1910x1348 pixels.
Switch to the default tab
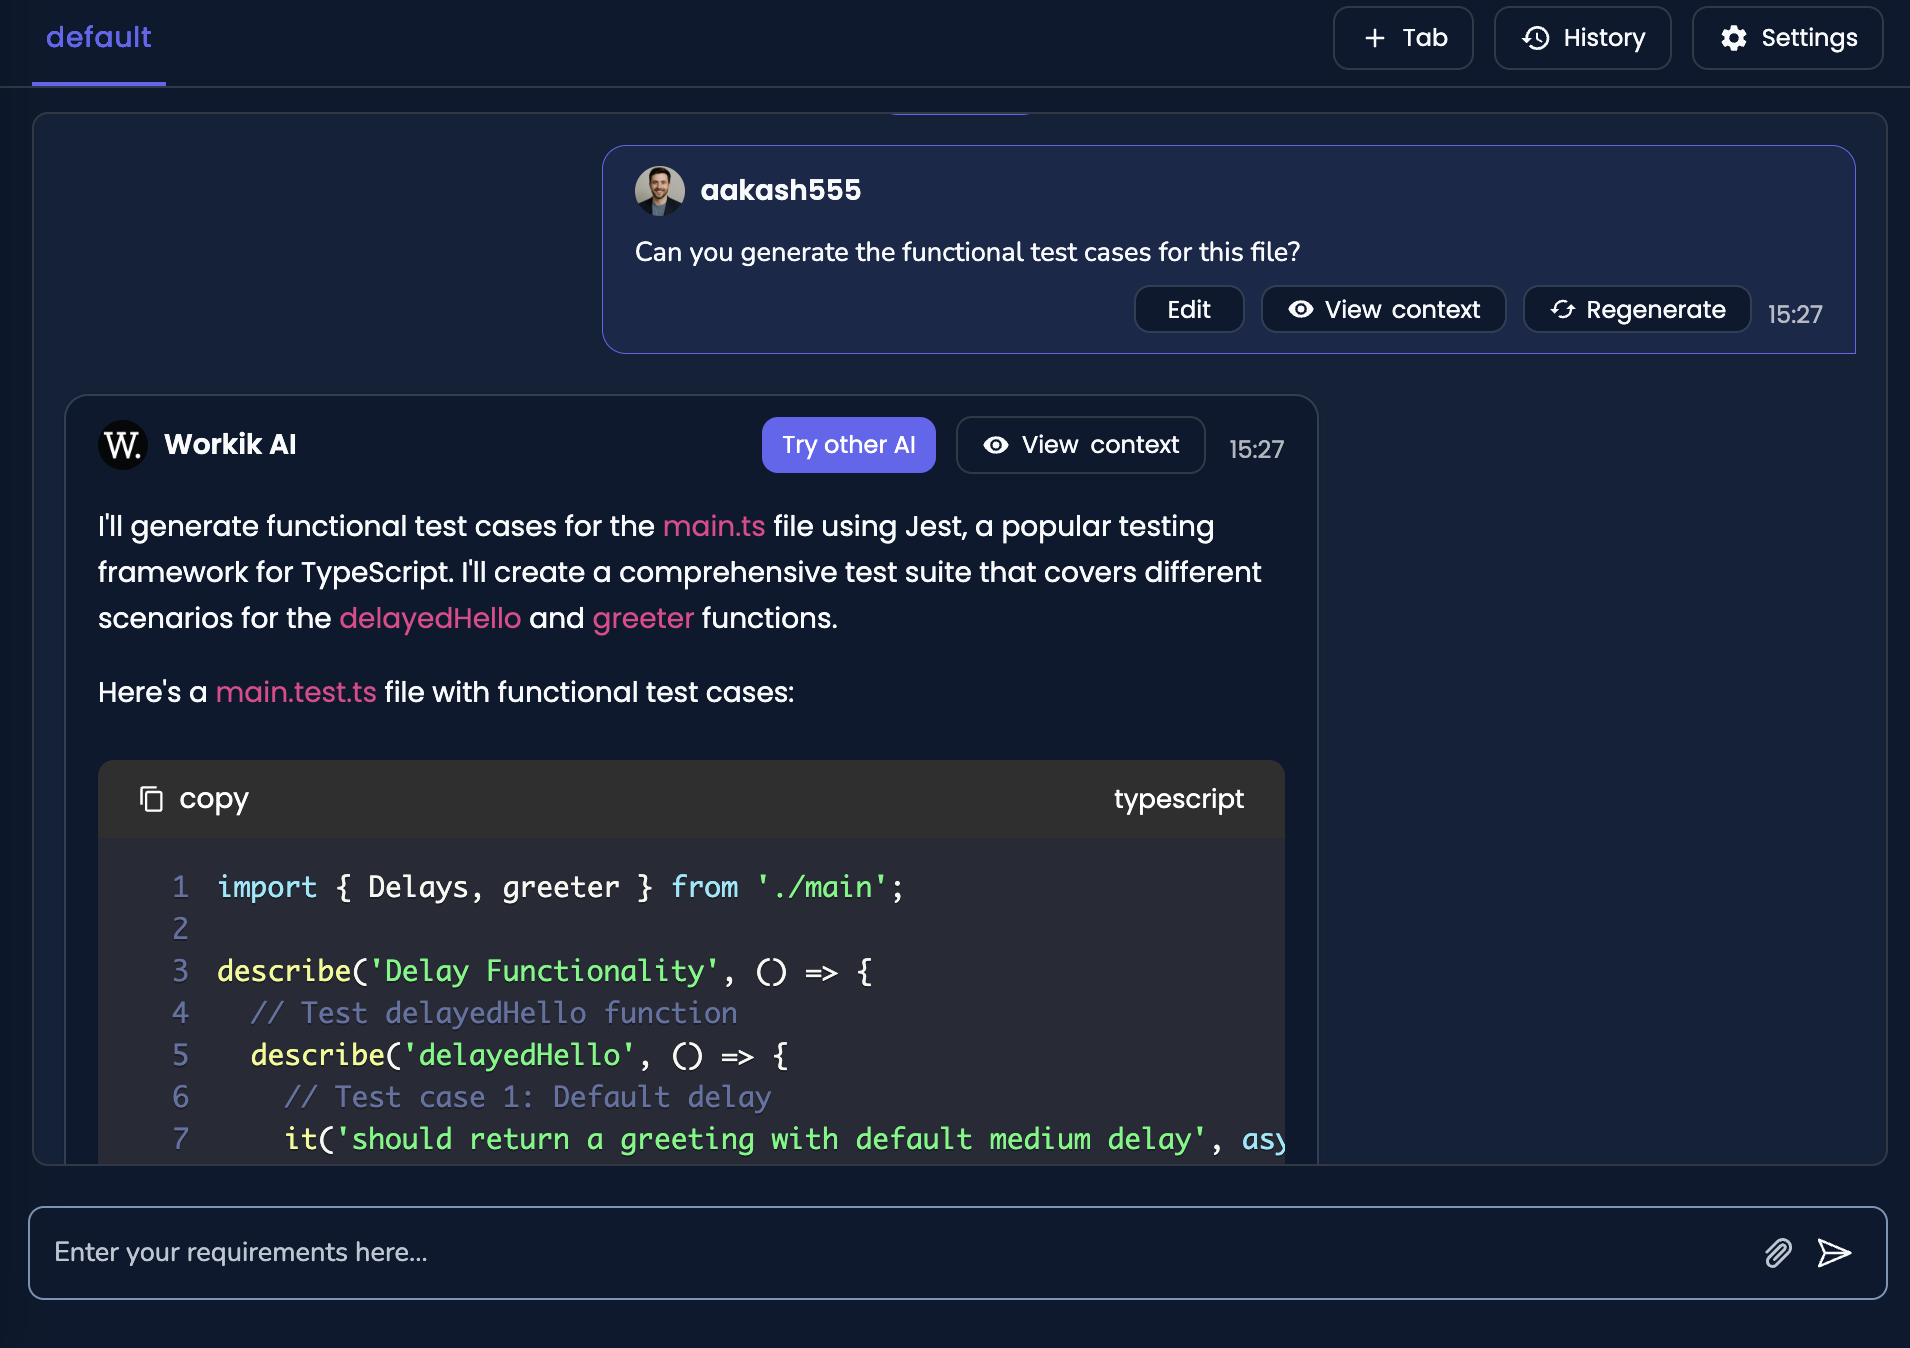coord(98,38)
